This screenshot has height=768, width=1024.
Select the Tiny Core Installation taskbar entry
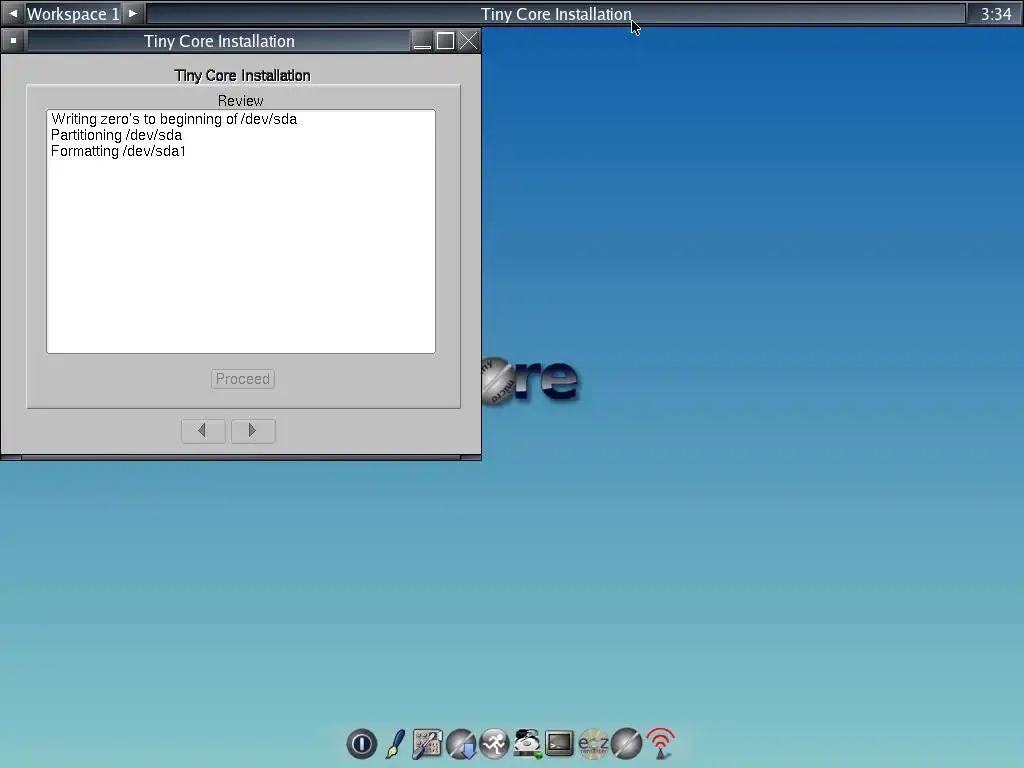point(556,14)
